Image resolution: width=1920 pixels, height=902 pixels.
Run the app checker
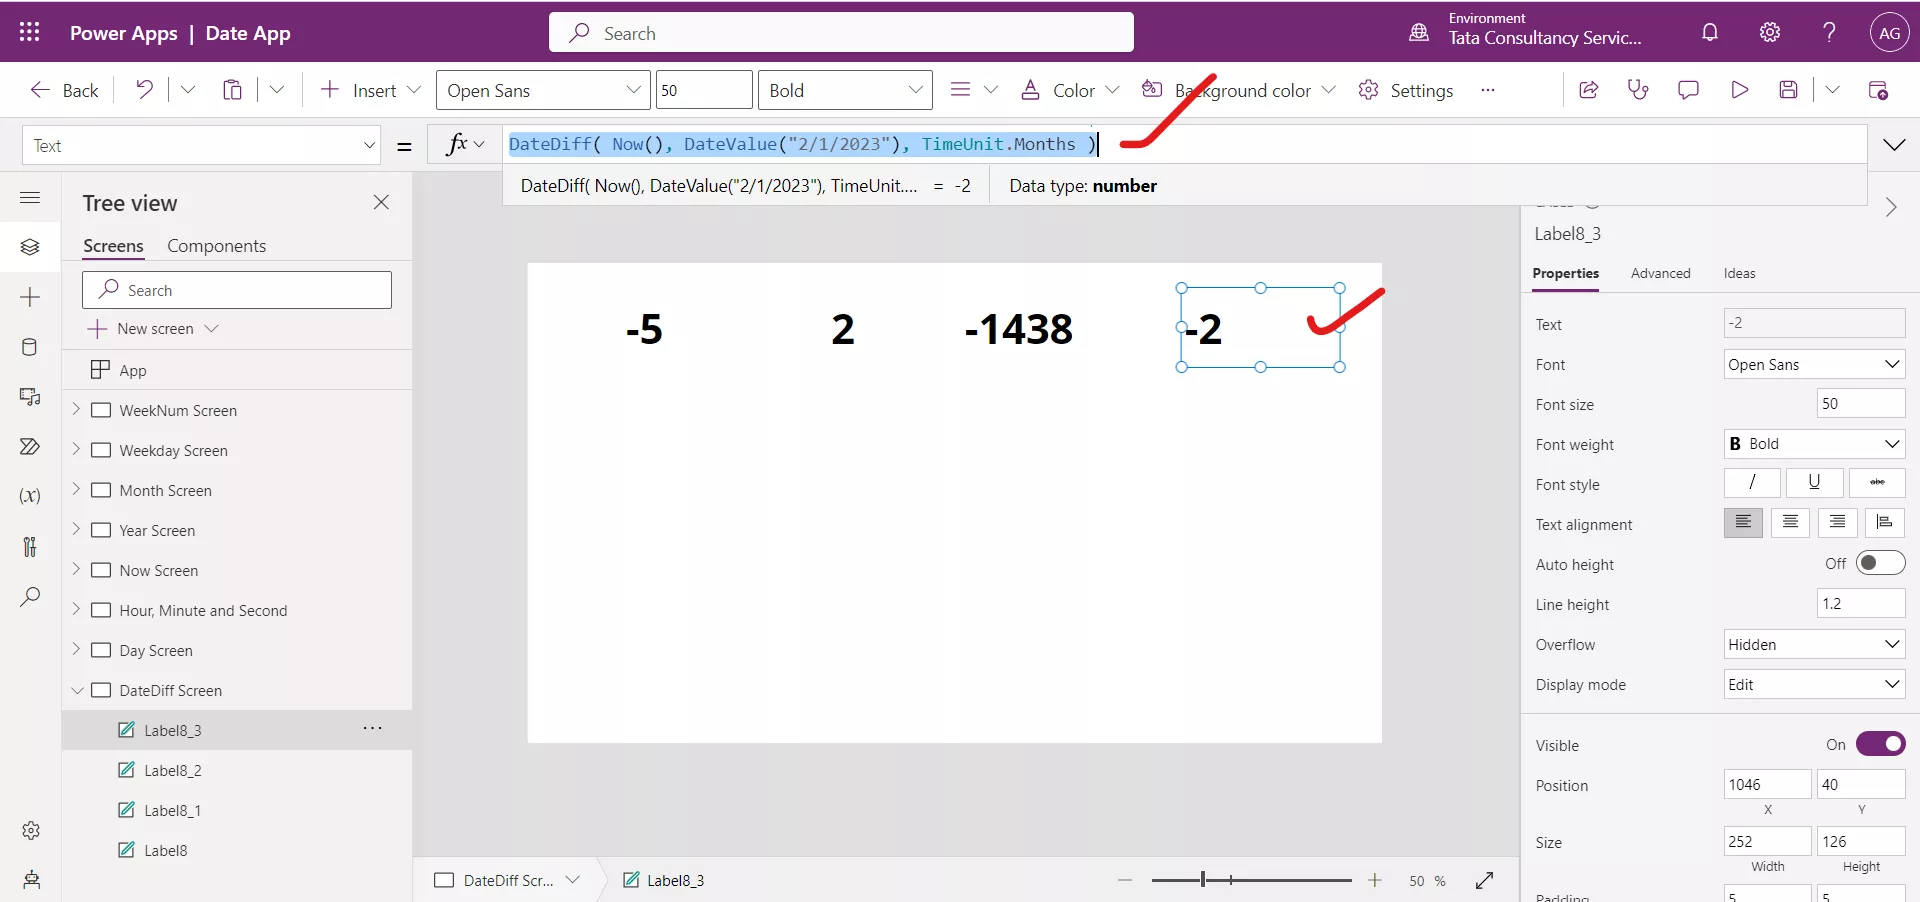(1638, 90)
